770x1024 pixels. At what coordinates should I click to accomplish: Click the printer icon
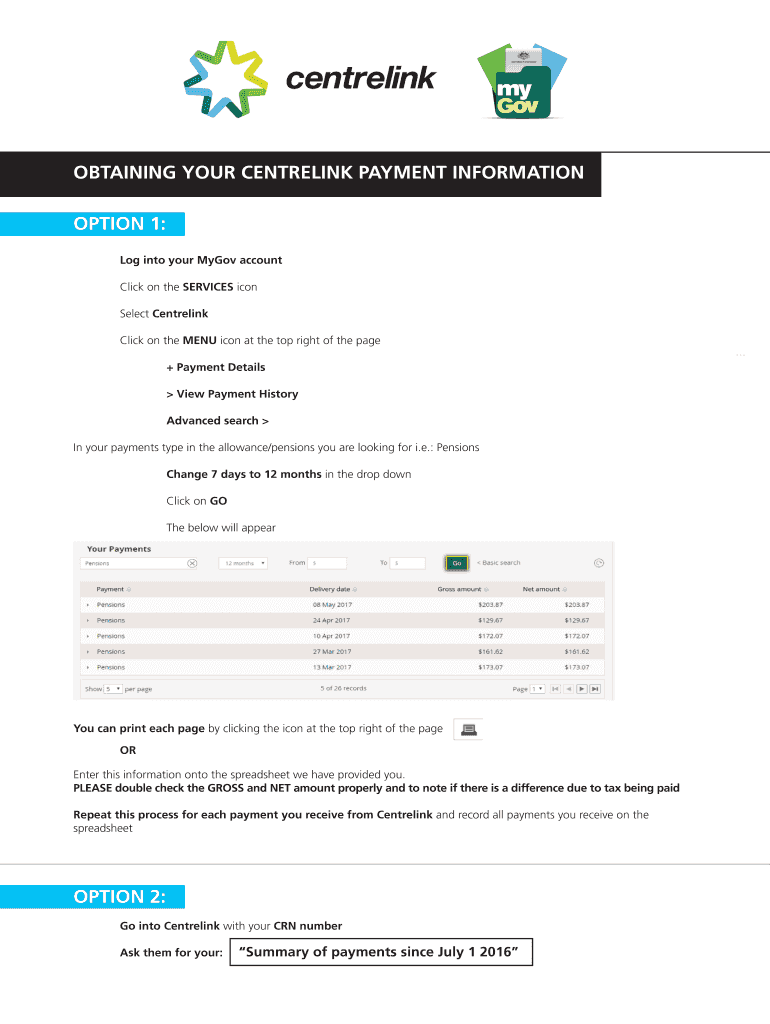click(467, 730)
